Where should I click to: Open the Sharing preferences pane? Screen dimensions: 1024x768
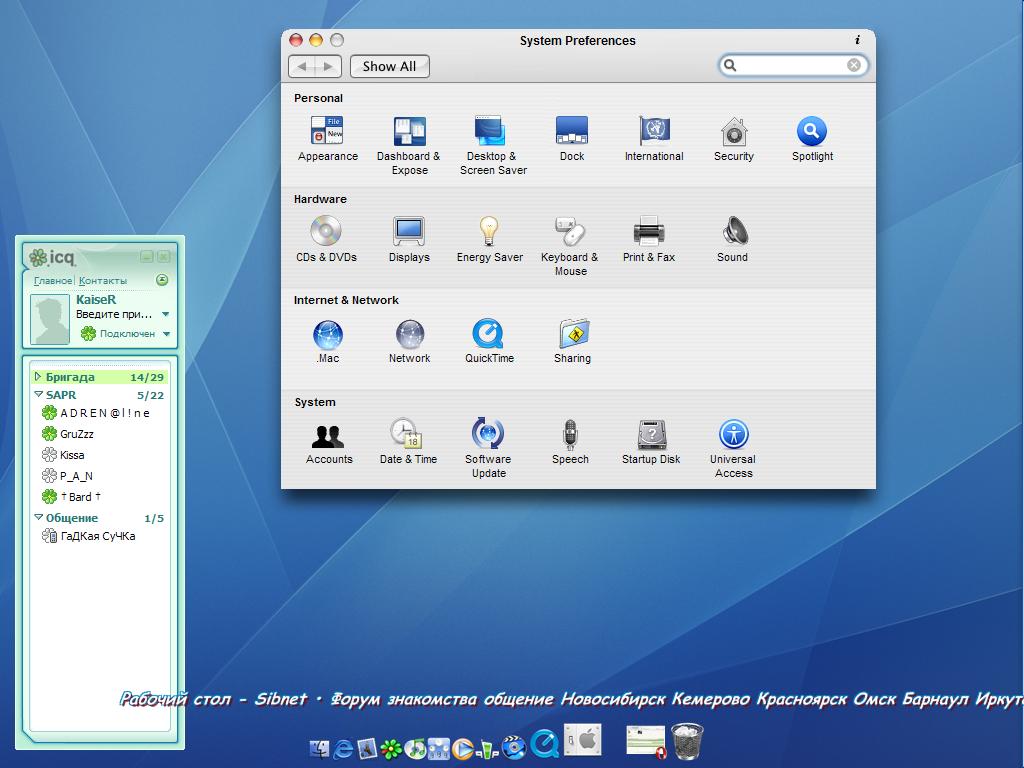[x=573, y=341]
